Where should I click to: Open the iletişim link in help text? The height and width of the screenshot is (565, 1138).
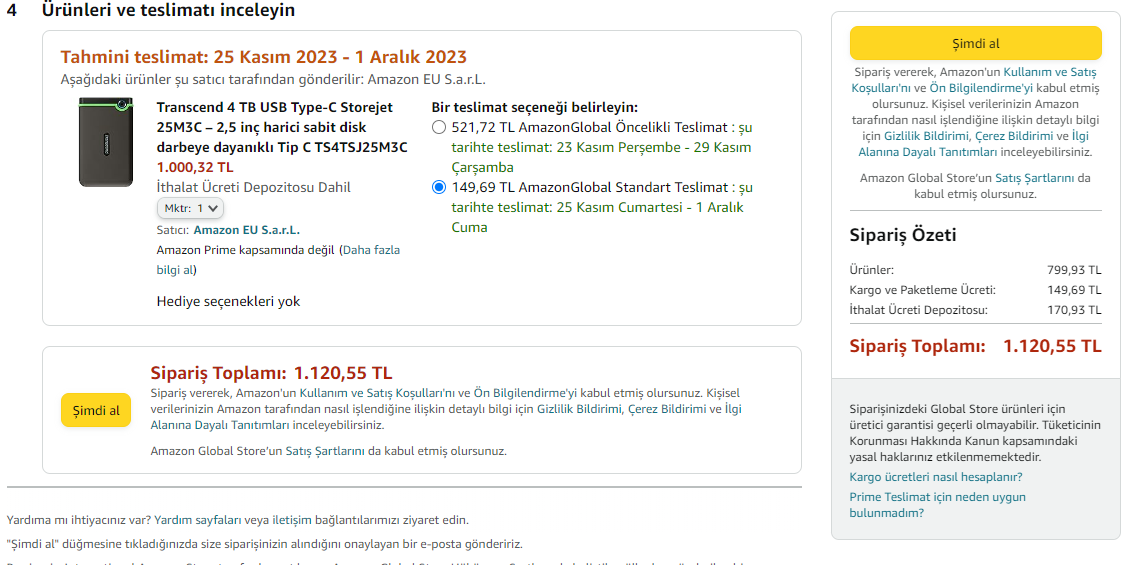[x=291, y=520]
